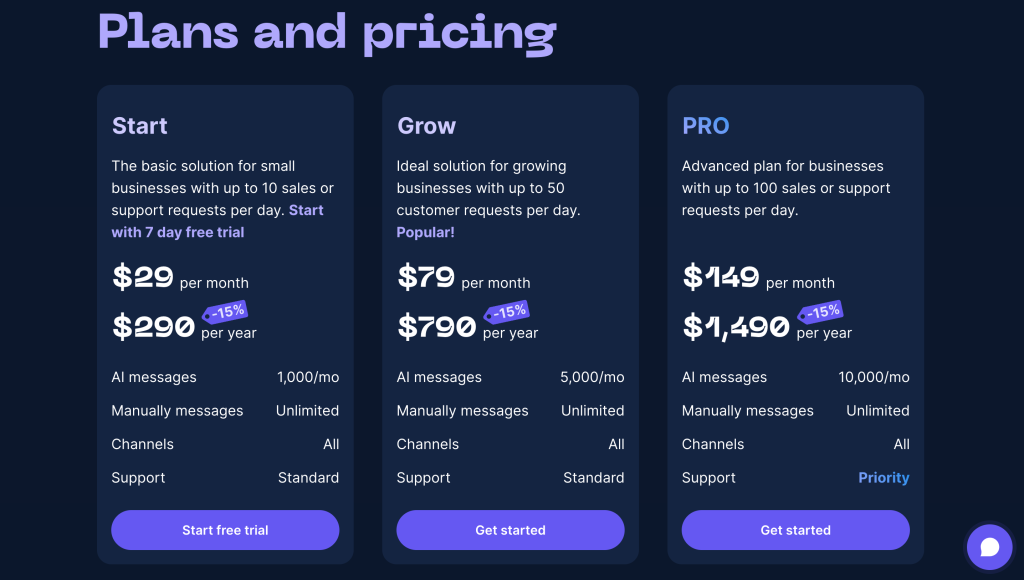Click the -15% tag on Grow plan
Screen dimensions: 1024x580
coord(508,312)
